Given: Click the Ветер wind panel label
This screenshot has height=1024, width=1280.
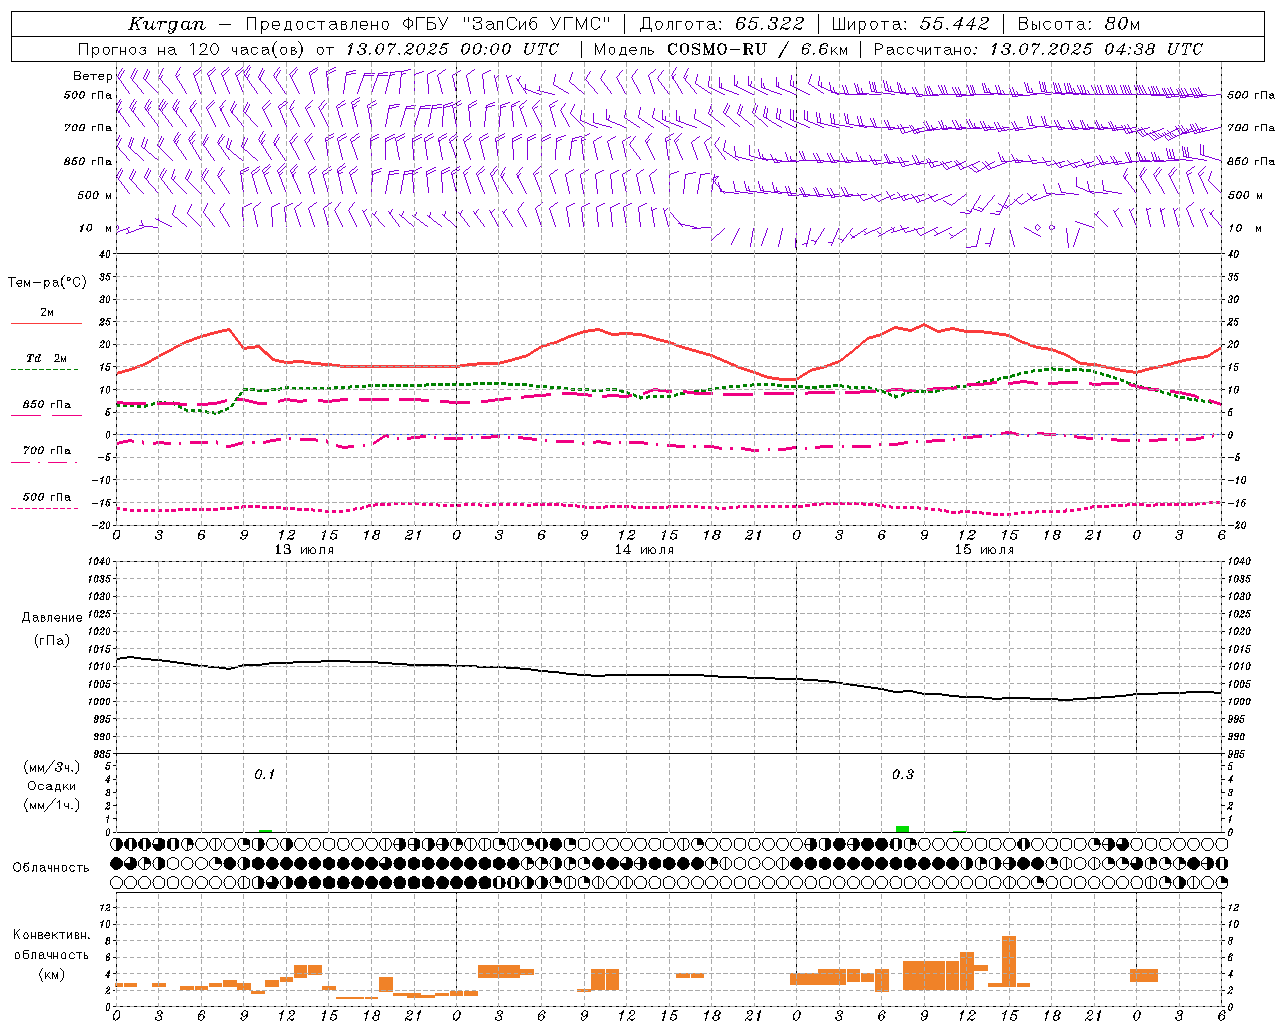Looking at the screenshot, I should [92, 76].
